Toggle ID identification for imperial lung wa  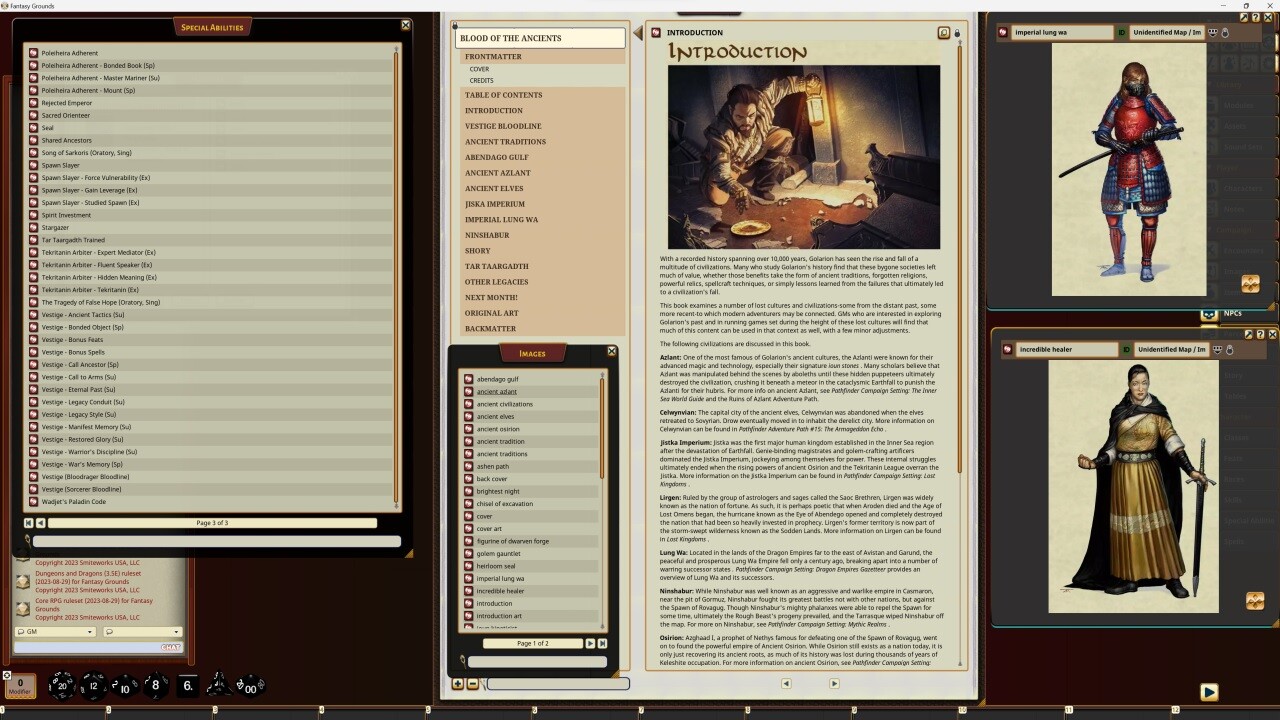coord(1121,33)
